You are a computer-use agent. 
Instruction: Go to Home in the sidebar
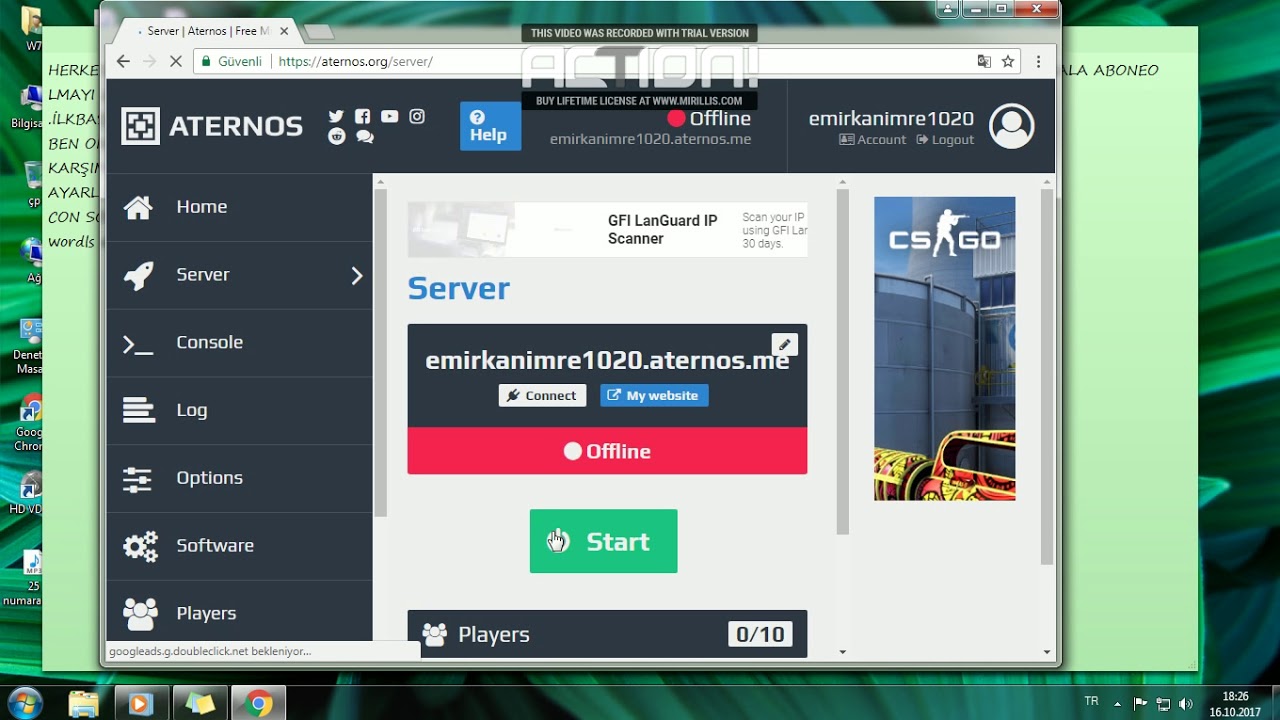click(x=239, y=207)
